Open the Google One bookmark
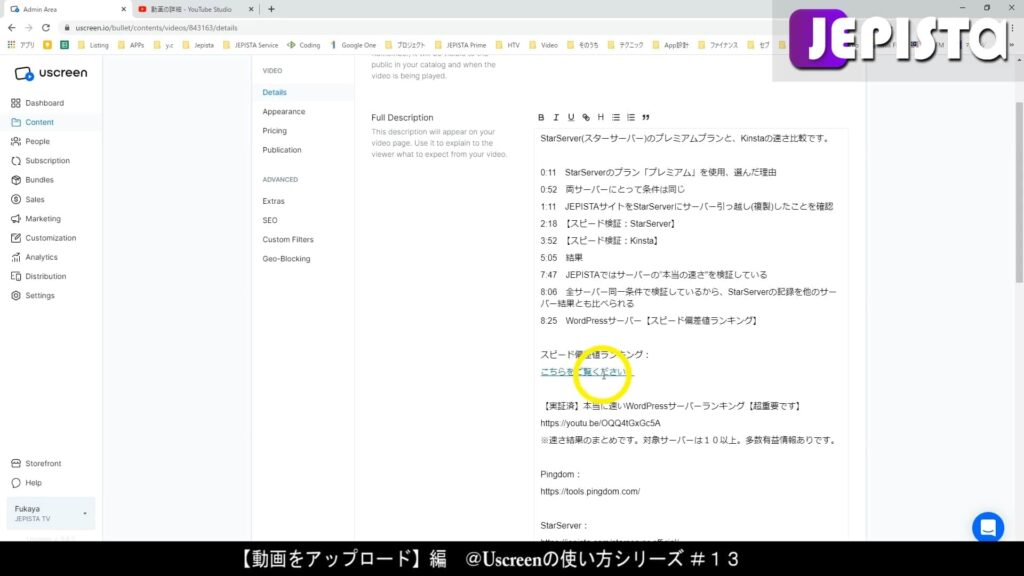Image resolution: width=1024 pixels, height=576 pixels. point(353,45)
